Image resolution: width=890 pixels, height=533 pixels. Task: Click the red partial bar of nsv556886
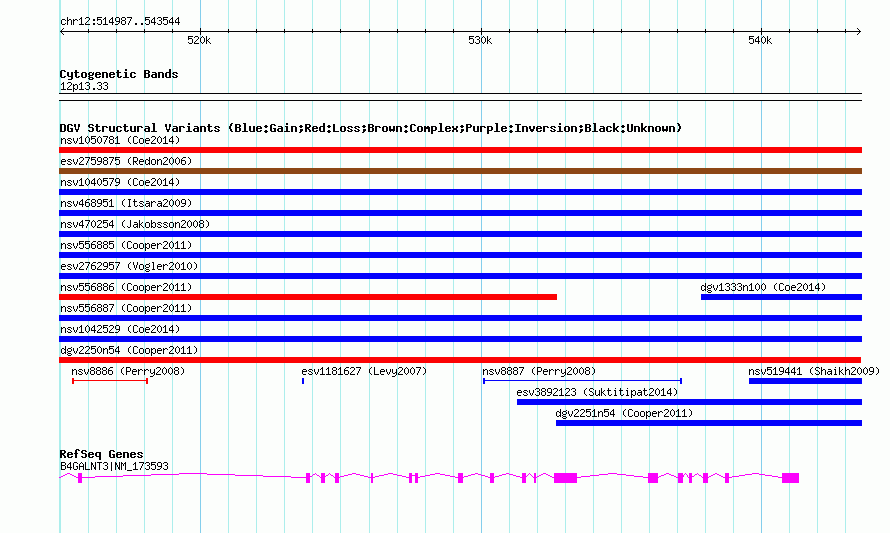click(x=308, y=297)
